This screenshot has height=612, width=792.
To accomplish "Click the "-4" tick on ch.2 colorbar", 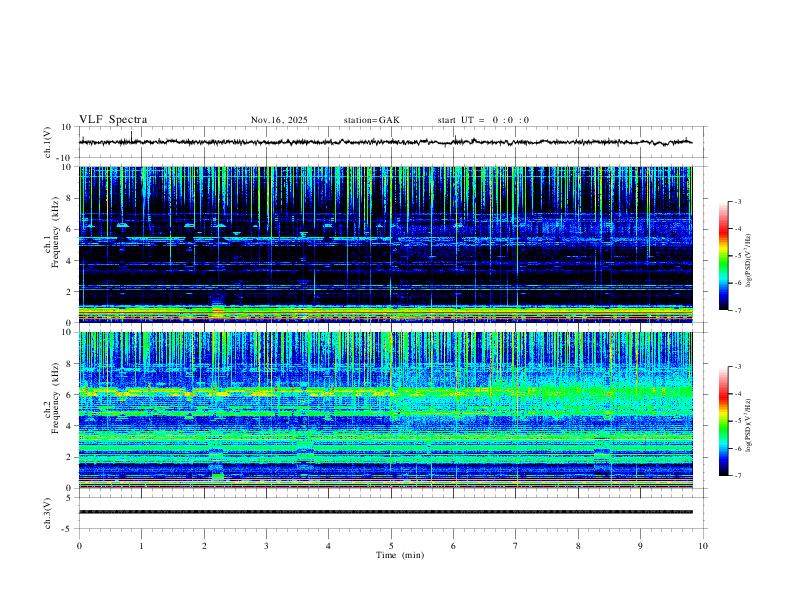I will pyautogui.click(x=737, y=394).
